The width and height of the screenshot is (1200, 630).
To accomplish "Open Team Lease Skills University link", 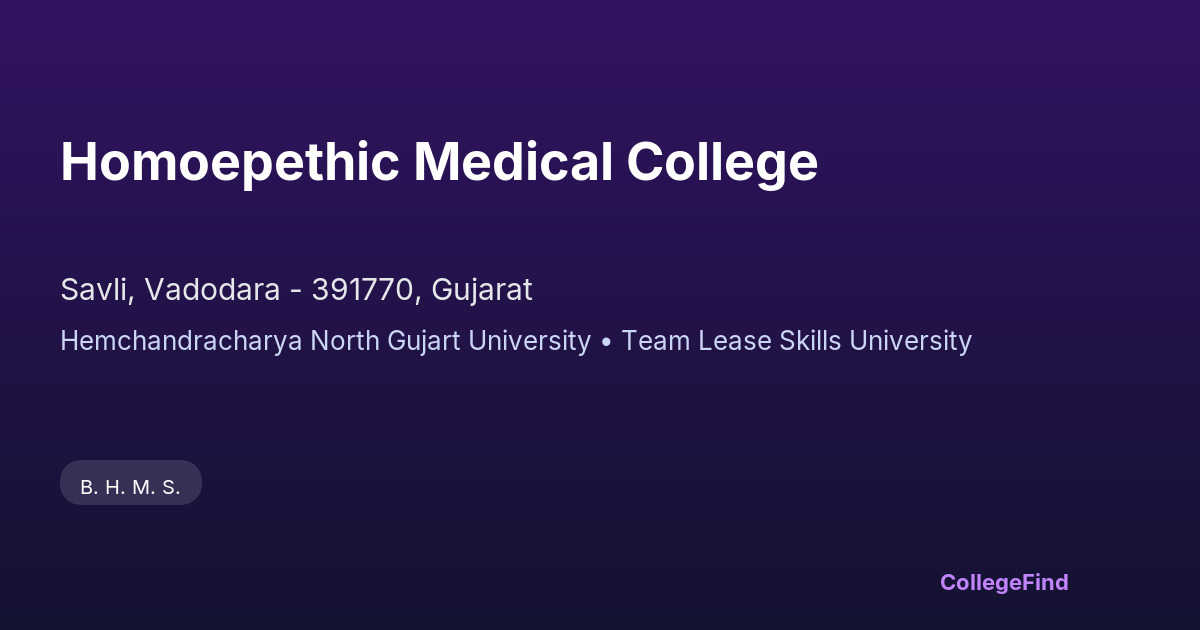I will point(796,341).
